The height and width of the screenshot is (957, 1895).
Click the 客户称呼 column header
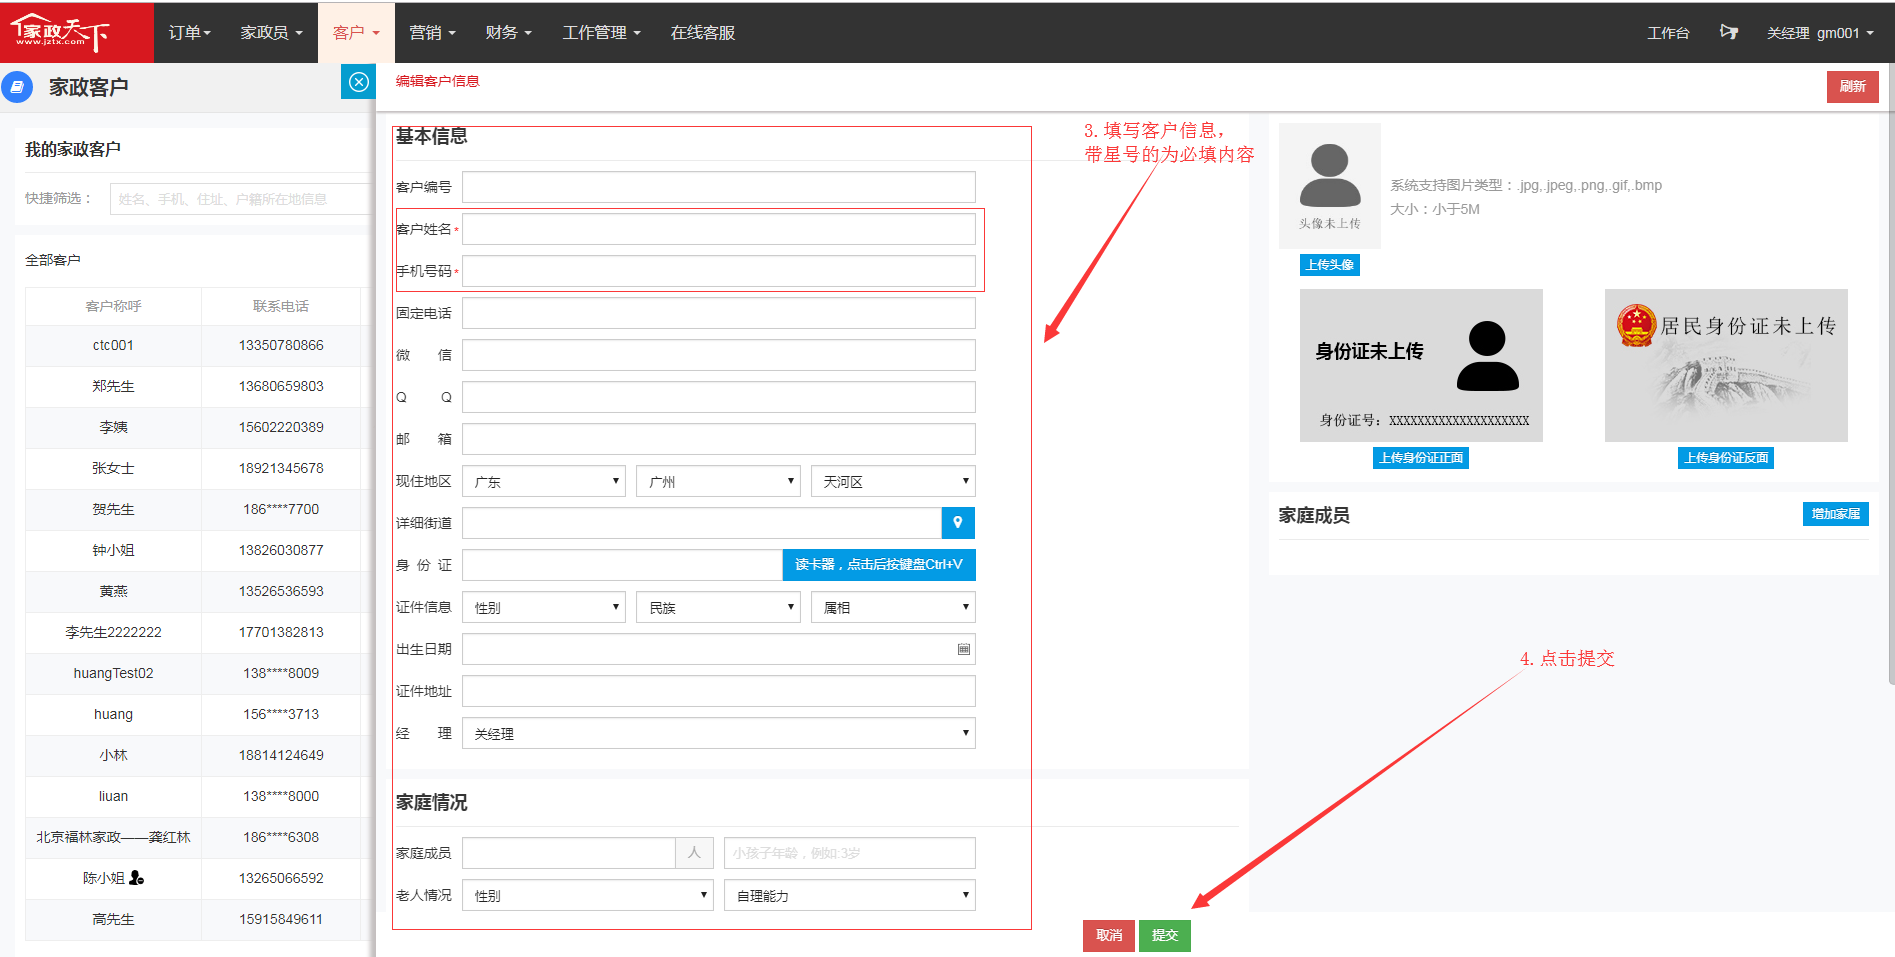[x=113, y=306]
